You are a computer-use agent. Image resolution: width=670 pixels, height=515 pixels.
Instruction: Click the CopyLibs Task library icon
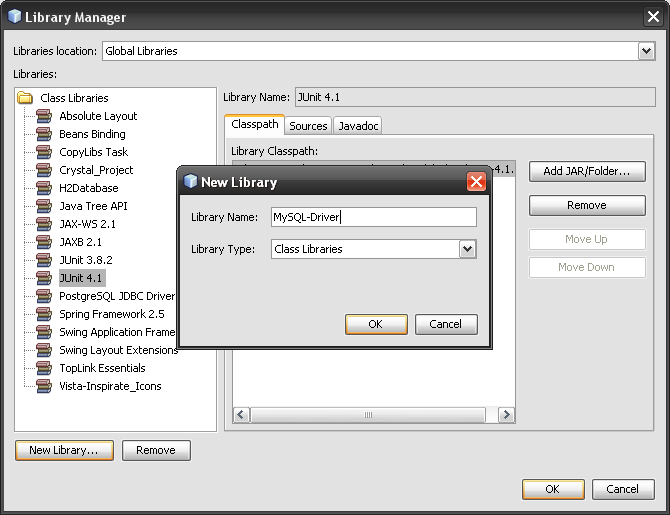[x=44, y=152]
